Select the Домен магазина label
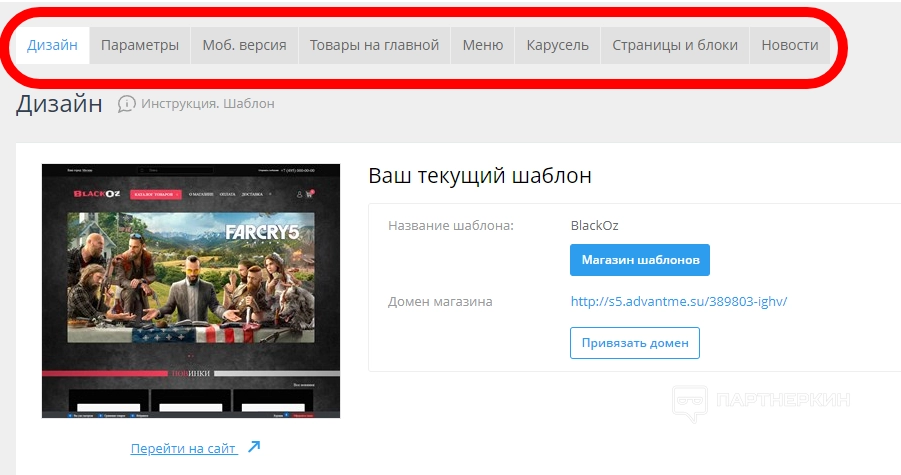This screenshot has height=475, width=901. 440,302
